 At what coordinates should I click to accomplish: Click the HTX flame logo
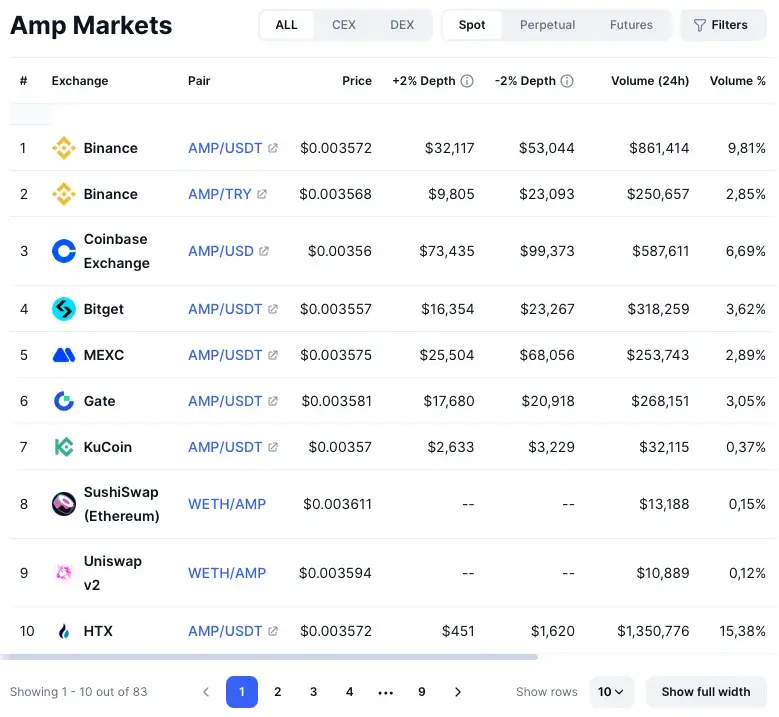(64, 631)
